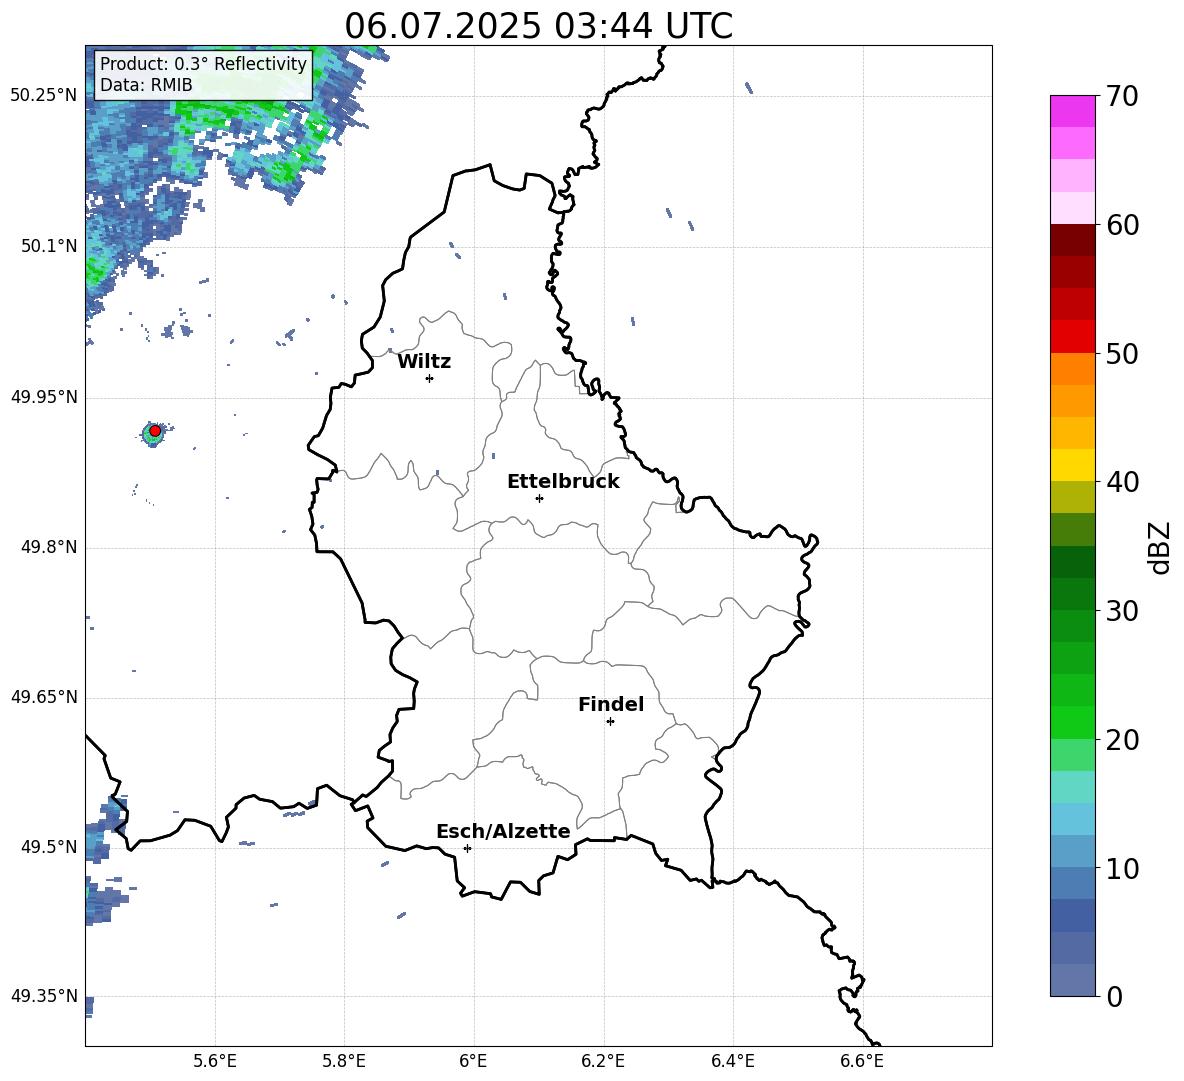Click the Product: 0.3° Reflectivity text

click(x=203, y=63)
